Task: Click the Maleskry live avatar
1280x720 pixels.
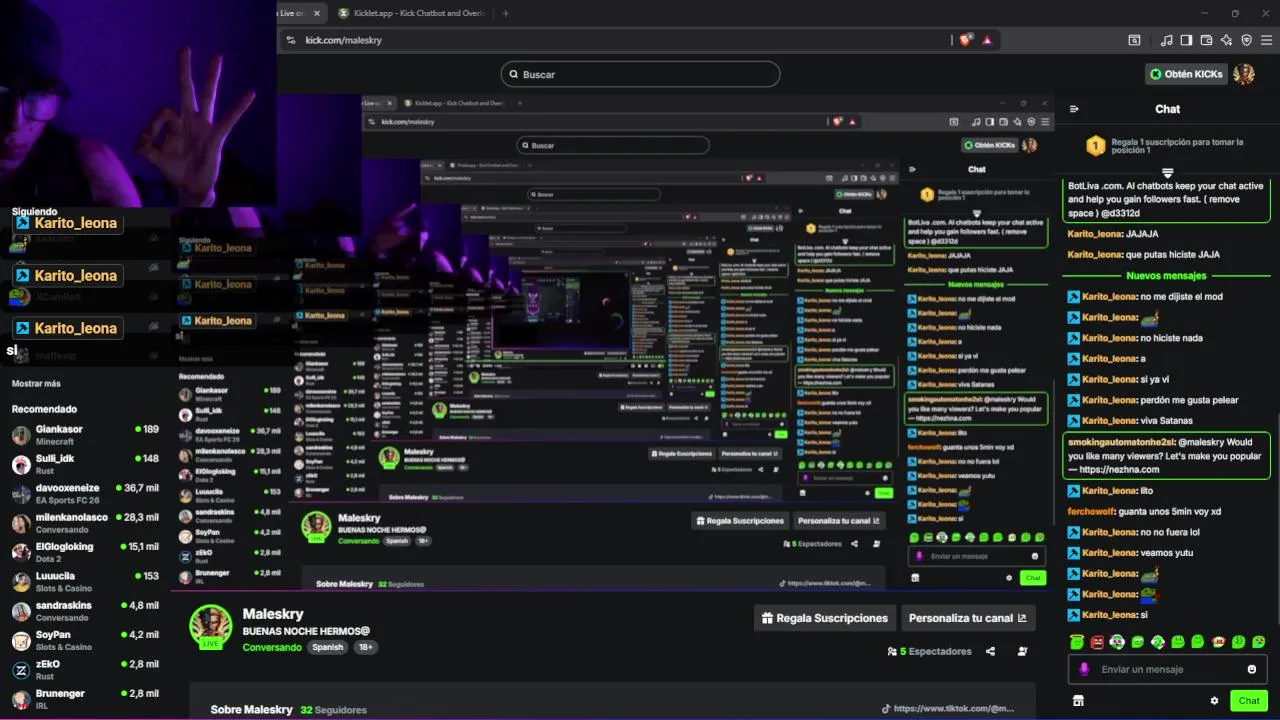Action: [x=211, y=626]
